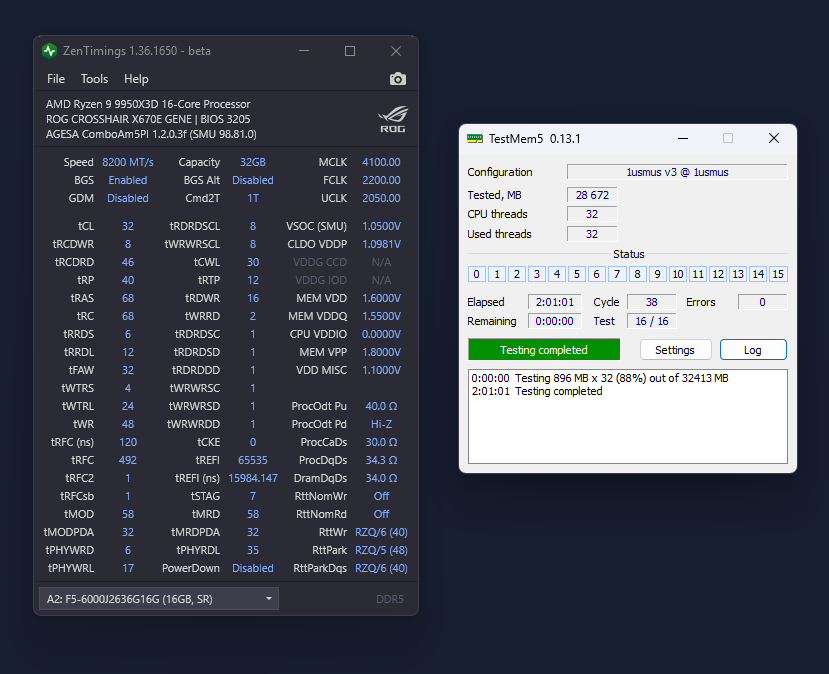Click the Configuration field showing 1usmus v3

coord(677,172)
